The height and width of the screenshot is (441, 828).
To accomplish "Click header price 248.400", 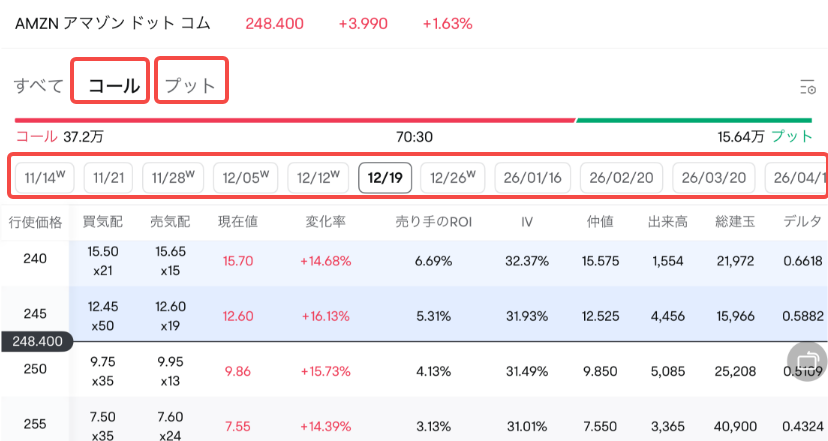I will pos(275,24).
